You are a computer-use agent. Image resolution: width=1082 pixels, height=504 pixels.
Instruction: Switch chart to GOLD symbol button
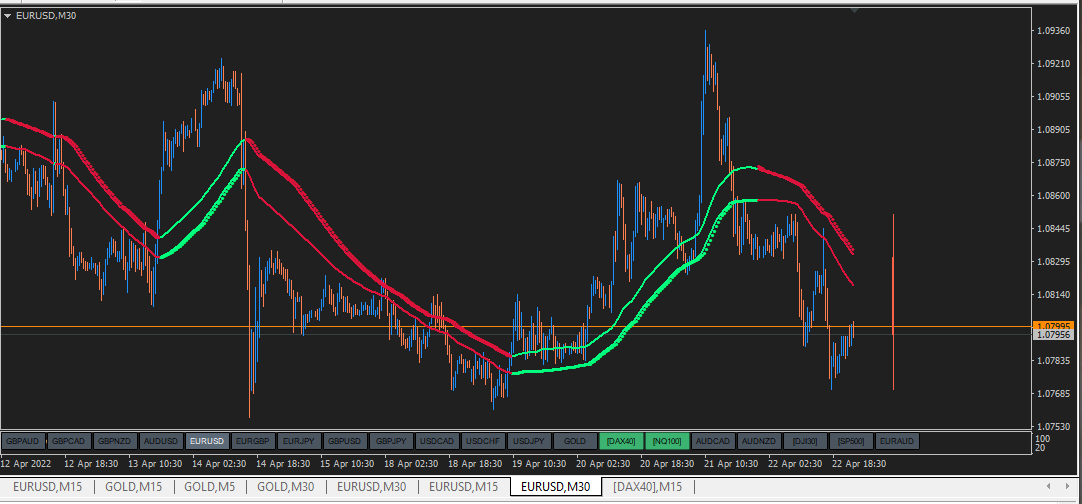pyautogui.click(x=575, y=441)
